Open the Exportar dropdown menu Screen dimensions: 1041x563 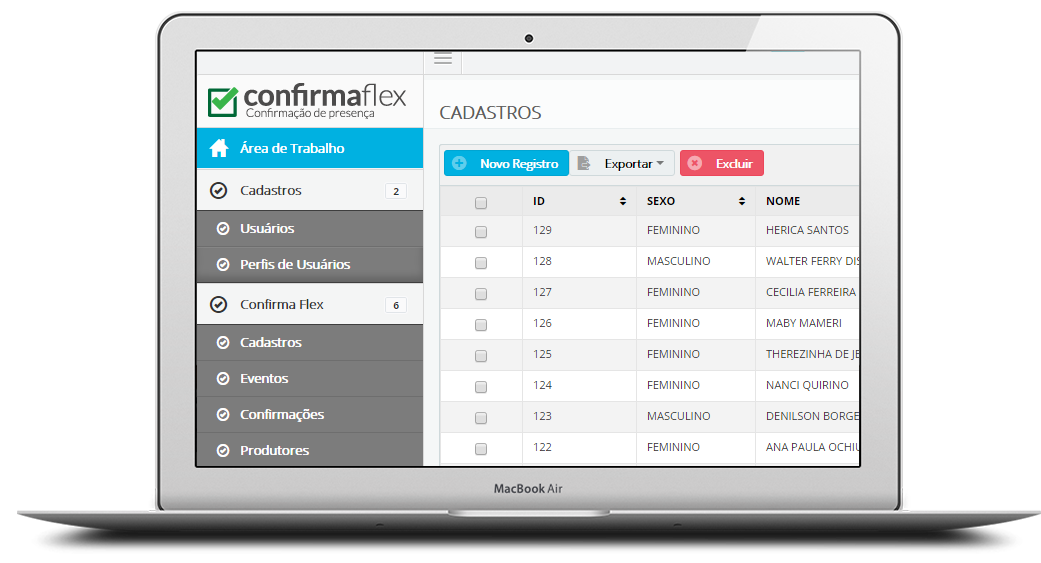tap(622, 164)
